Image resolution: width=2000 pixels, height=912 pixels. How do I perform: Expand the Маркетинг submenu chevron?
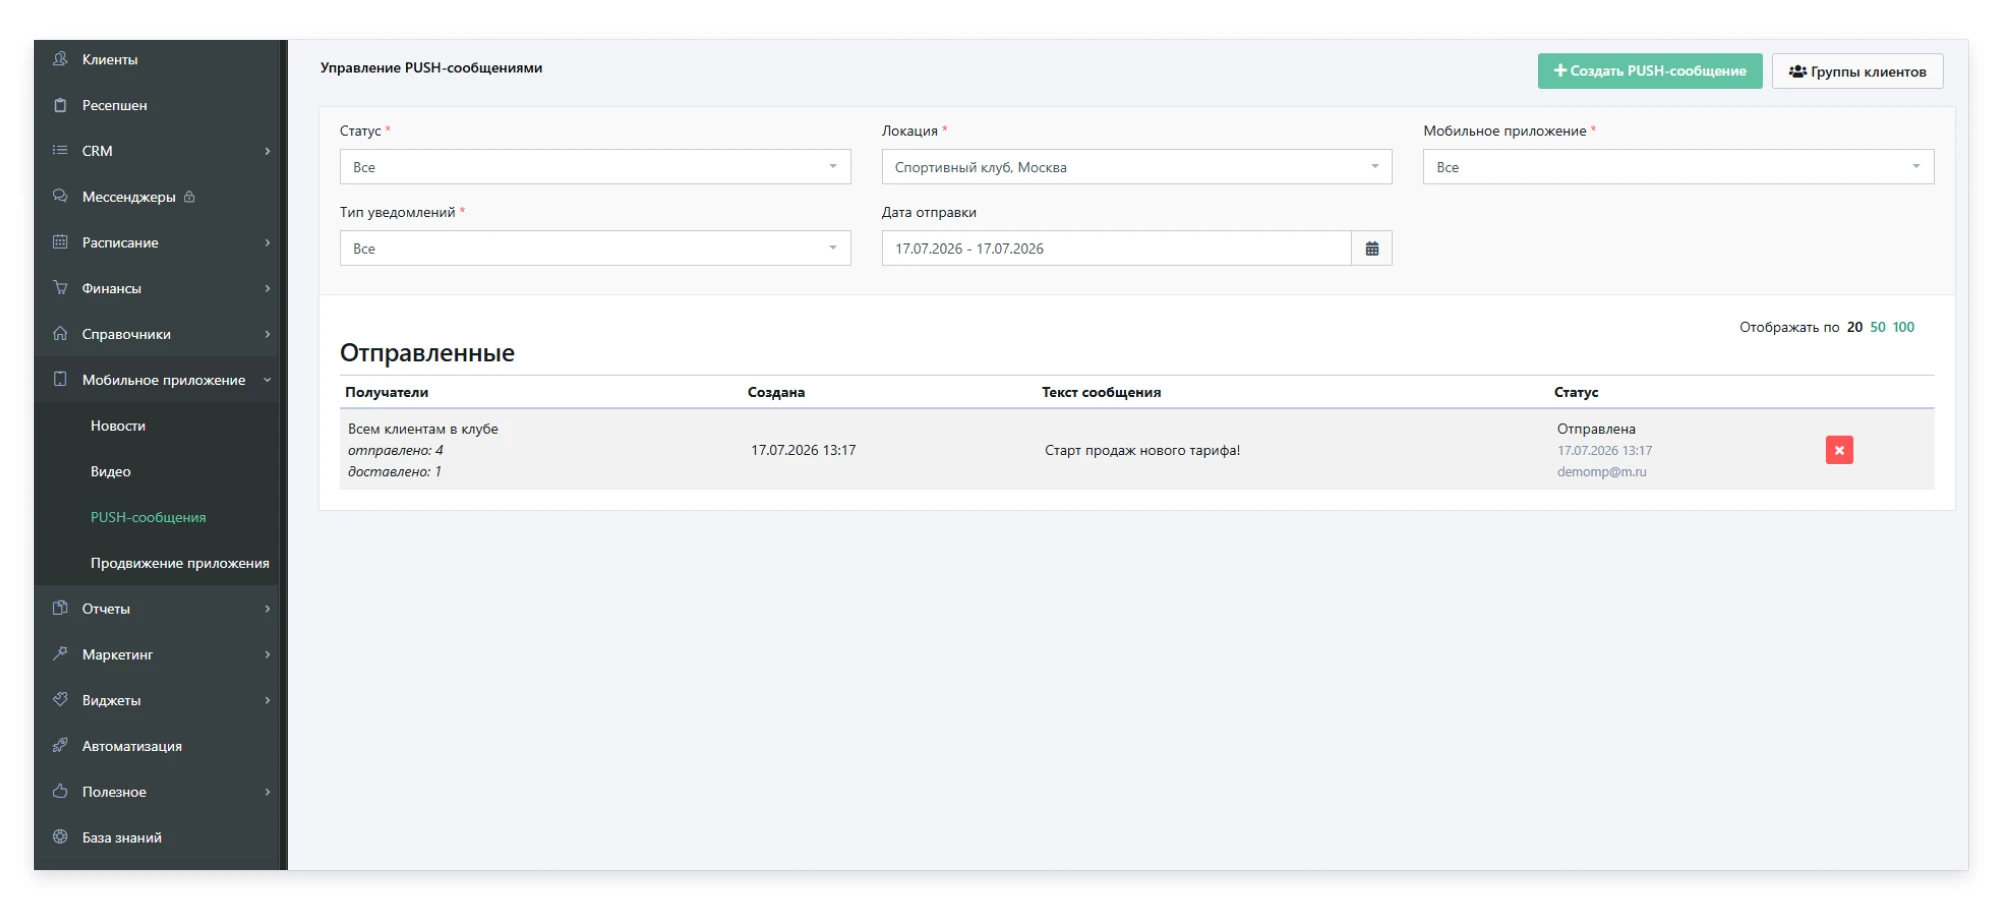click(x=267, y=655)
